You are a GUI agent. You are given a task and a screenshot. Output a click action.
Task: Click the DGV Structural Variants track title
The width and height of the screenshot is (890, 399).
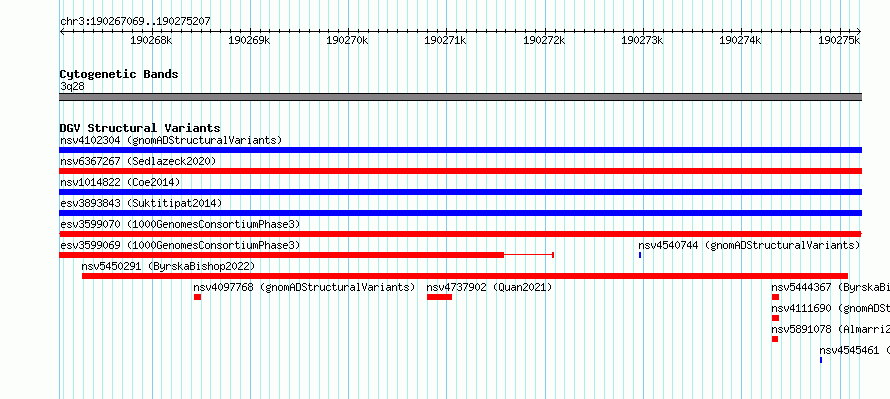pyautogui.click(x=140, y=128)
